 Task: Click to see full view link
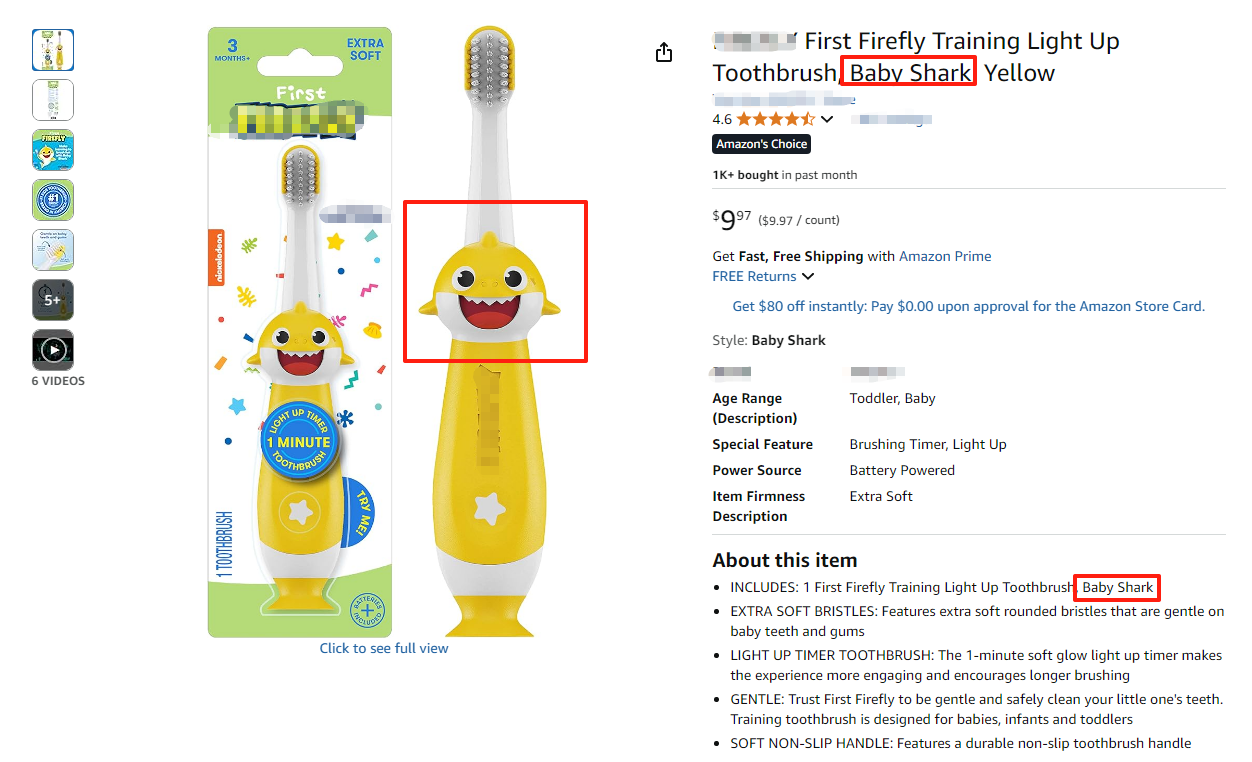(x=384, y=648)
